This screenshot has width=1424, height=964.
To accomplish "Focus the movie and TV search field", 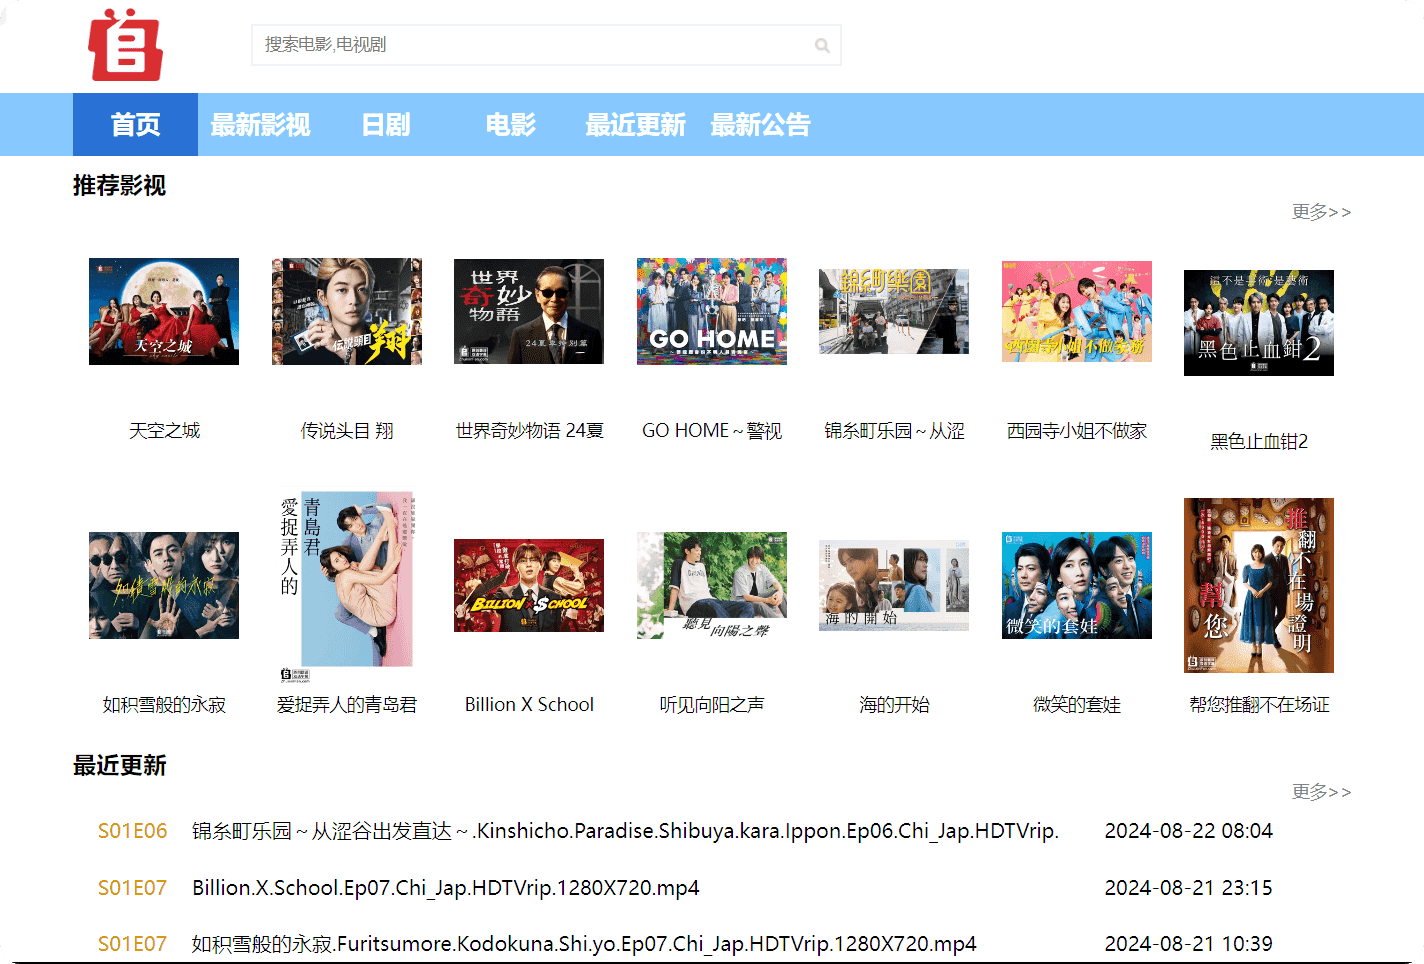I will (x=546, y=45).
